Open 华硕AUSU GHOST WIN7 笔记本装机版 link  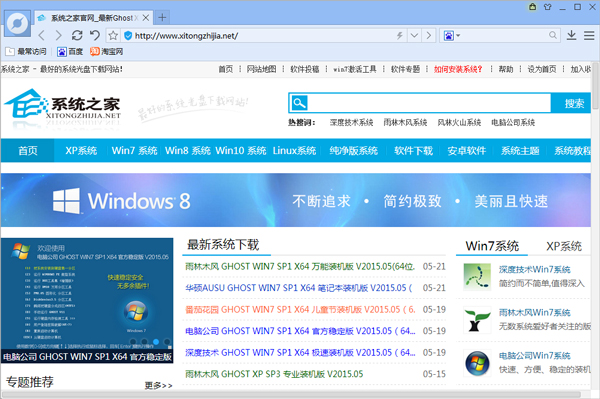click(x=298, y=288)
